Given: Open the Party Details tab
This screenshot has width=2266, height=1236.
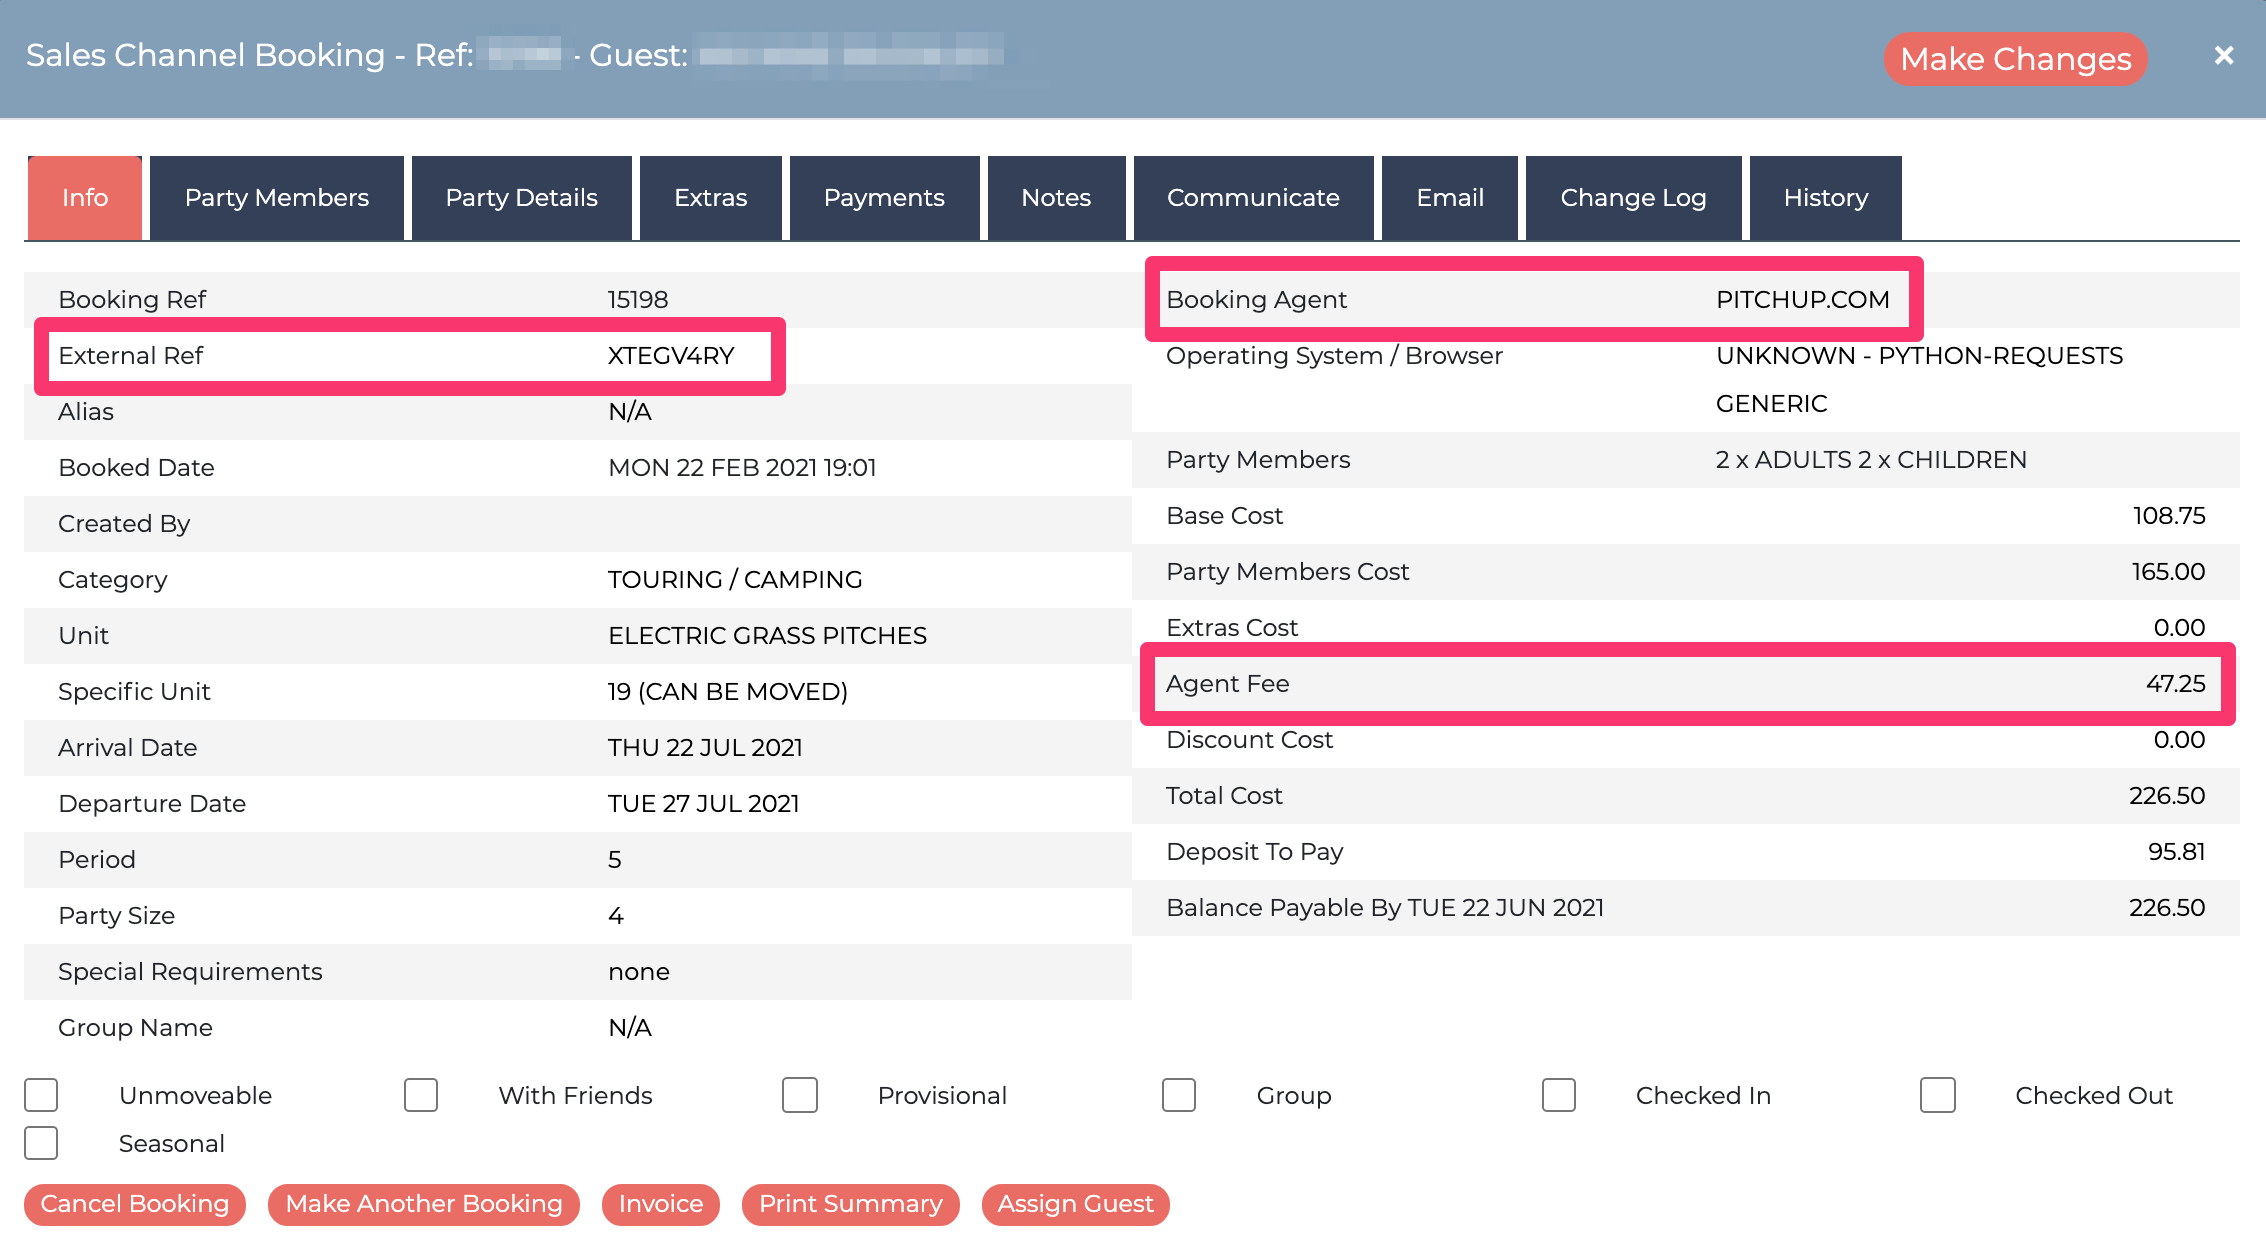Looking at the screenshot, I should pos(522,198).
